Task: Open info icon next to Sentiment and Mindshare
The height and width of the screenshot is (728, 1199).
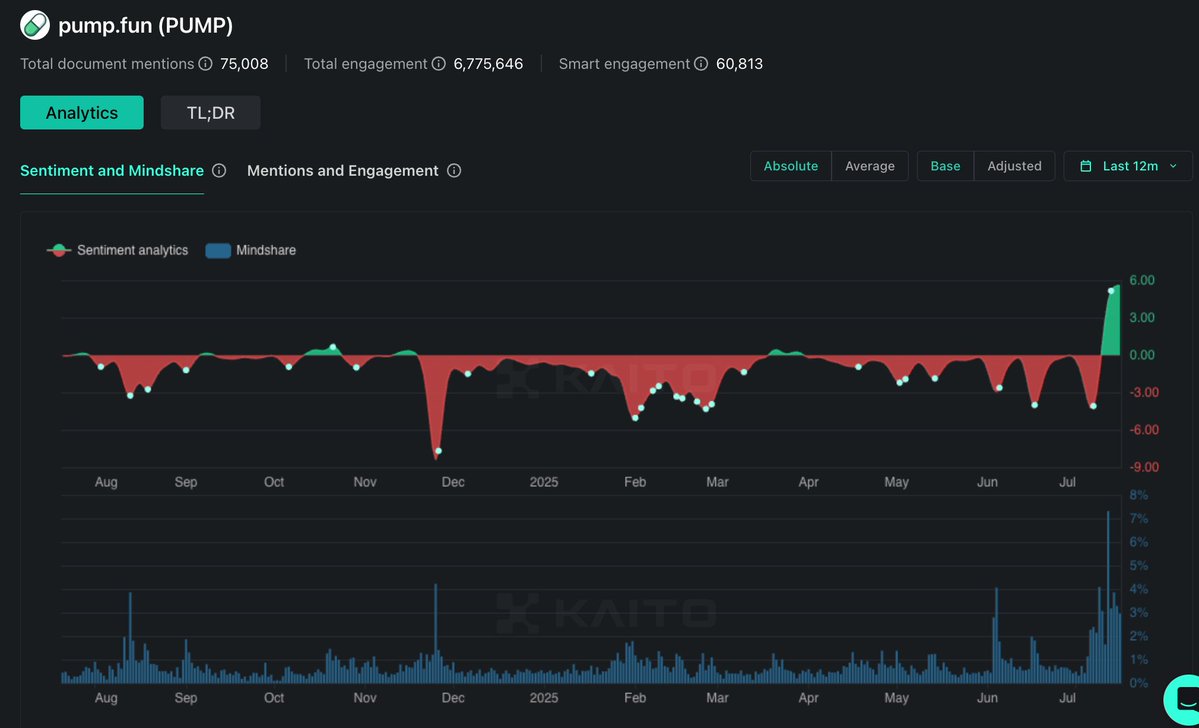Action: pos(219,171)
